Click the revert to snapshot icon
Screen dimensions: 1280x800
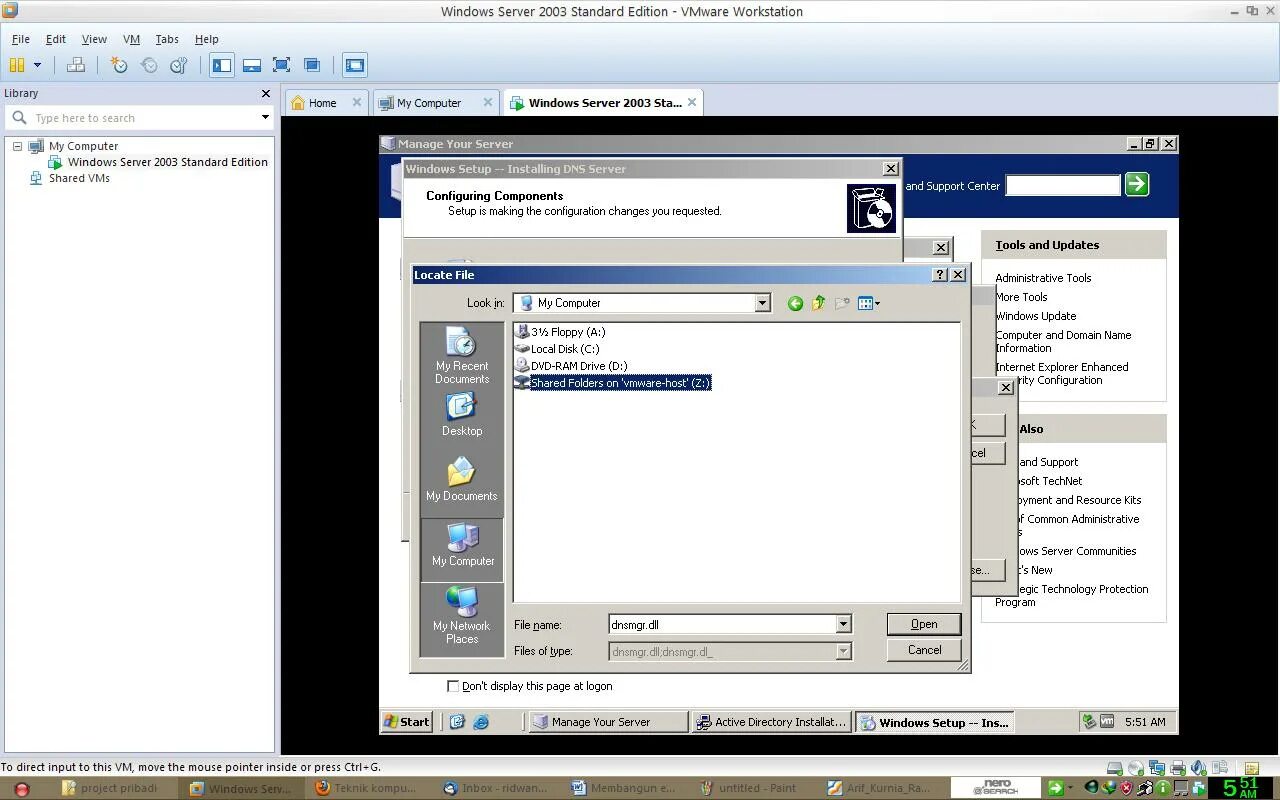(149, 65)
